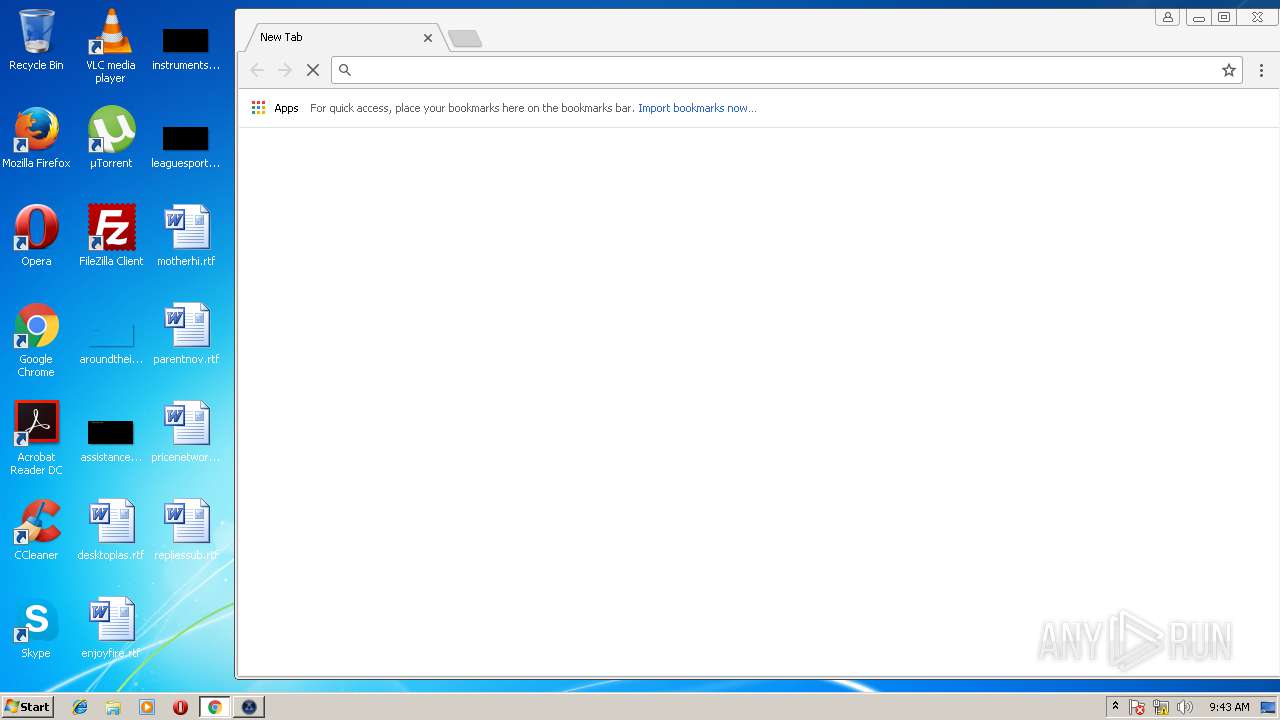
Task: Select motherhi.rtf file on desktop
Action: pyautogui.click(x=186, y=236)
